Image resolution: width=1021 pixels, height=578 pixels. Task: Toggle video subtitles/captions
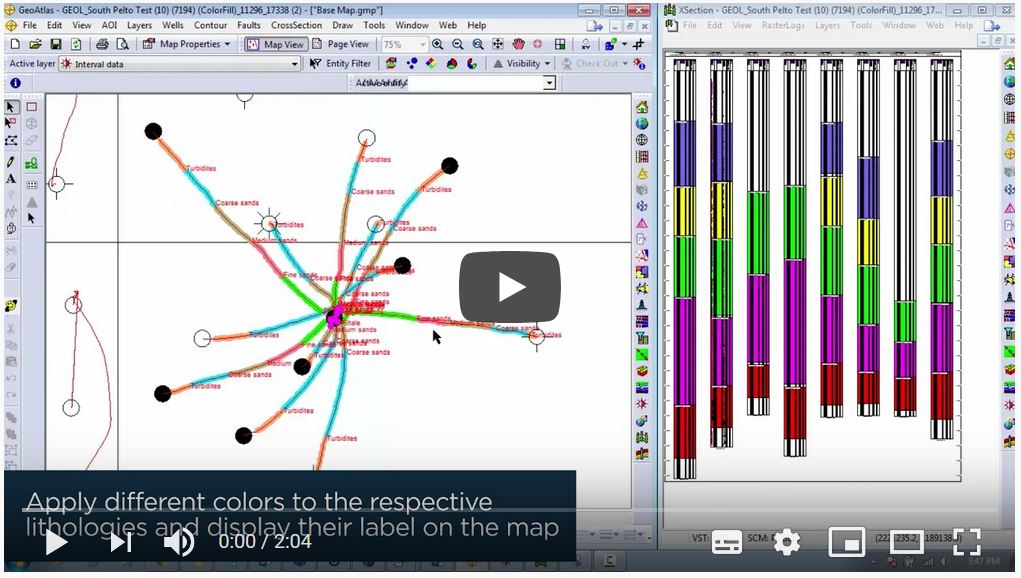[727, 542]
